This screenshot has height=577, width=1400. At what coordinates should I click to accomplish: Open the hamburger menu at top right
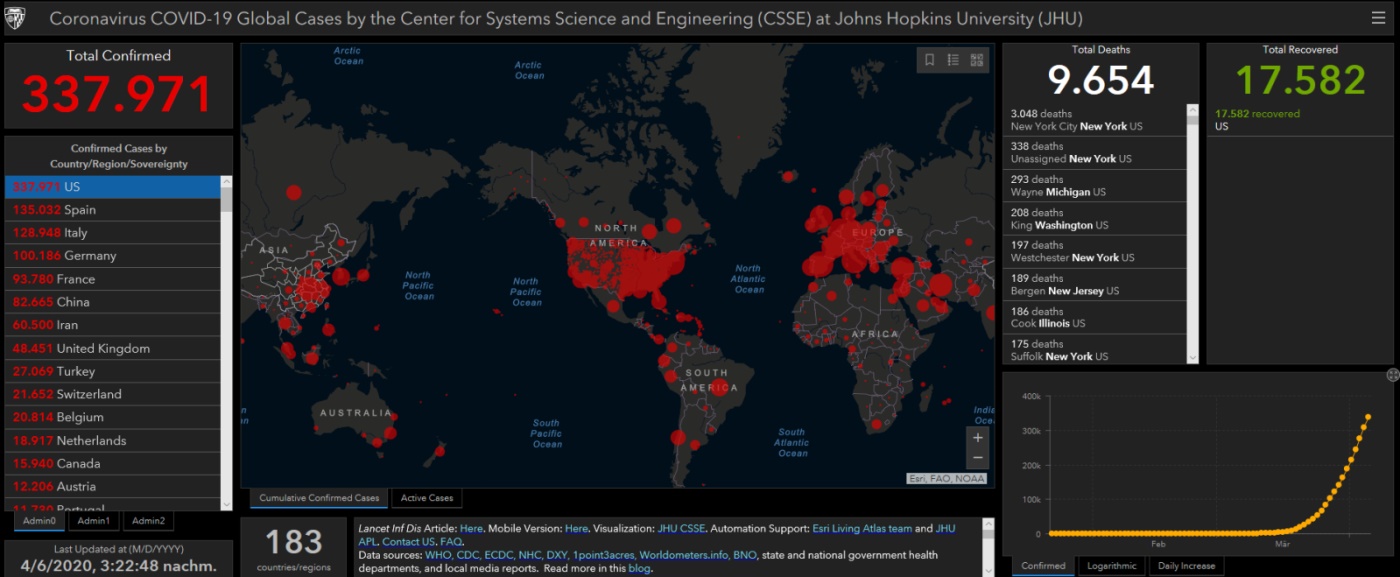click(x=1379, y=18)
